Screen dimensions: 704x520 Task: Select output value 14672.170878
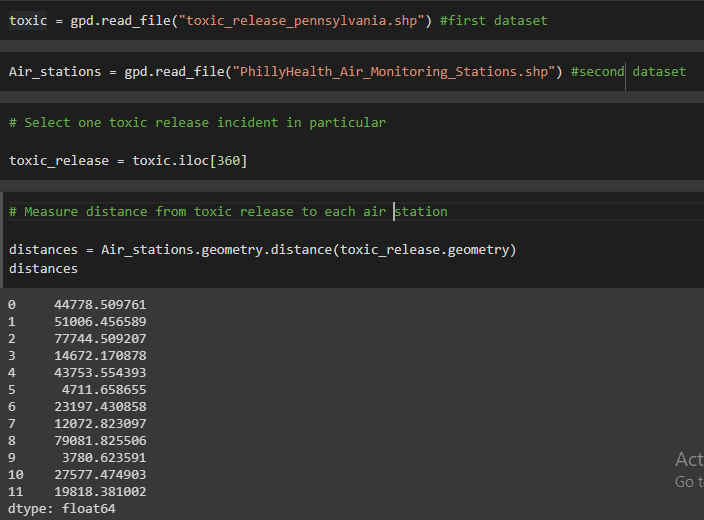(x=100, y=356)
